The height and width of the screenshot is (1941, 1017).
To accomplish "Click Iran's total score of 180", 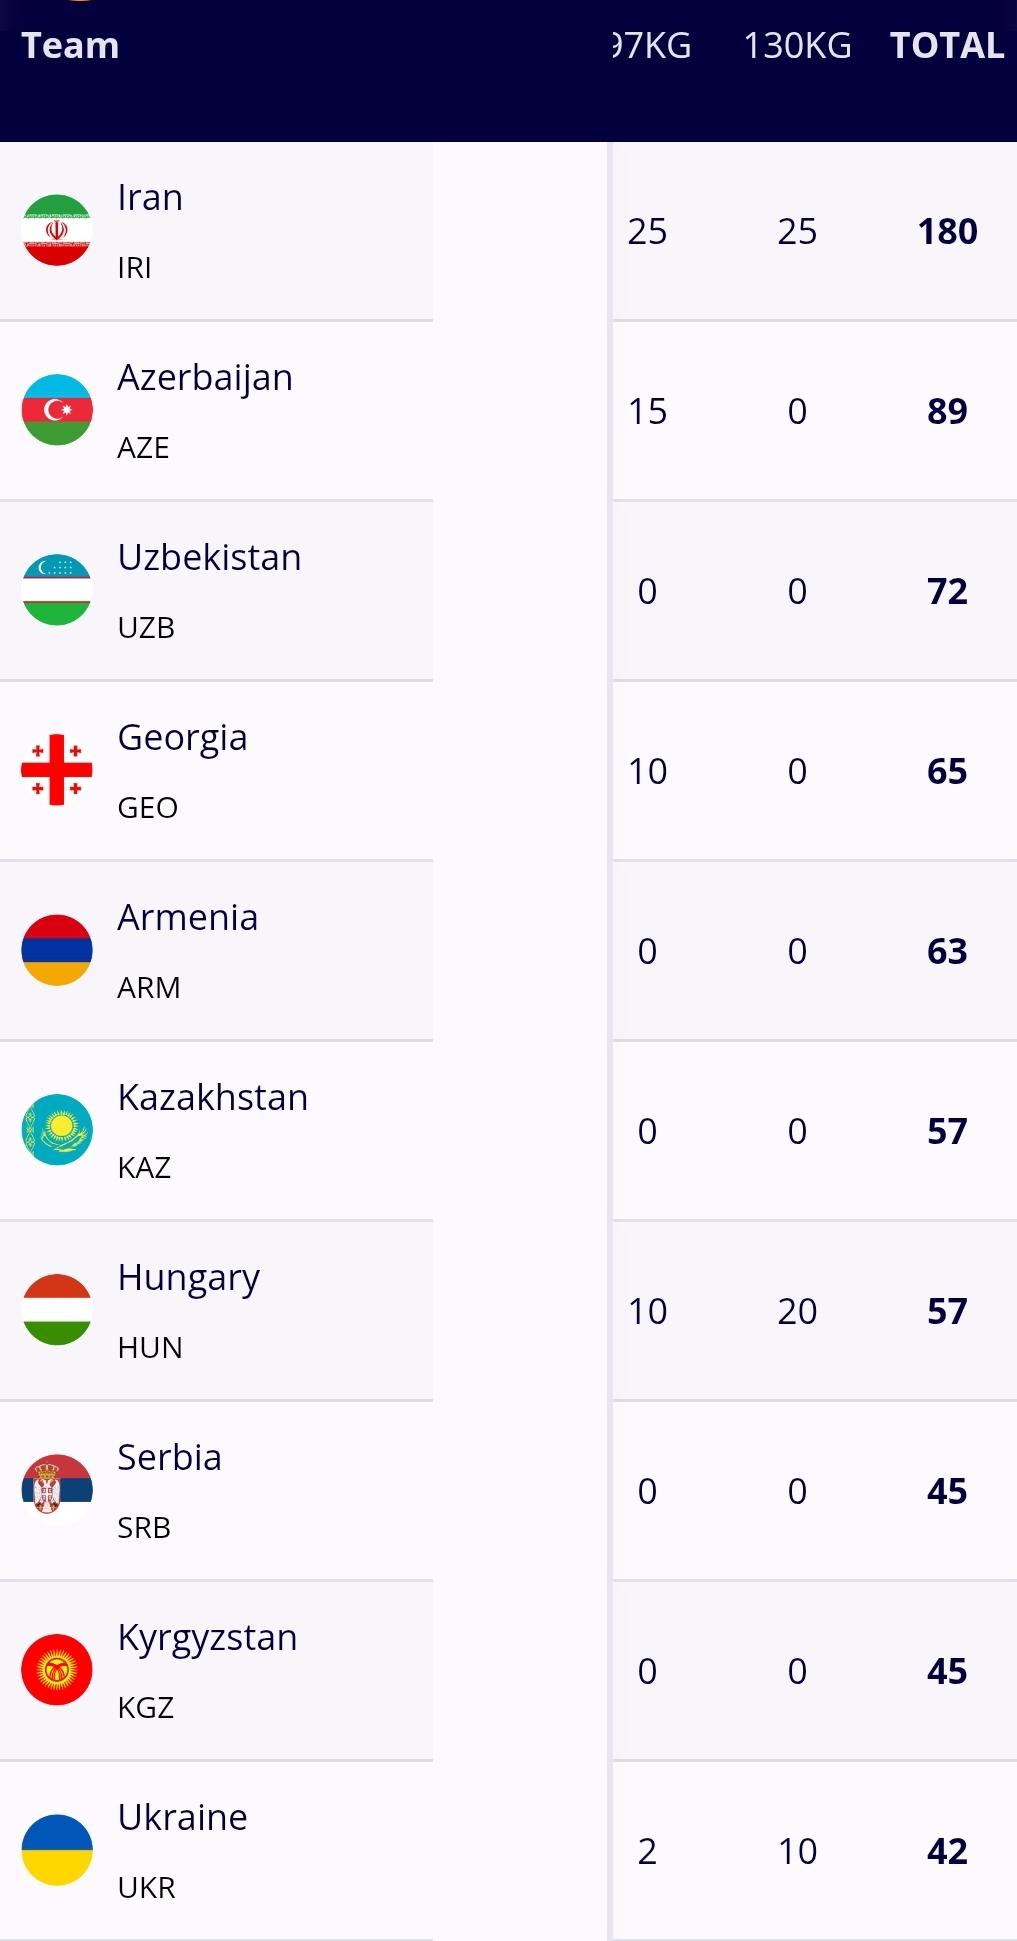I will click(947, 232).
